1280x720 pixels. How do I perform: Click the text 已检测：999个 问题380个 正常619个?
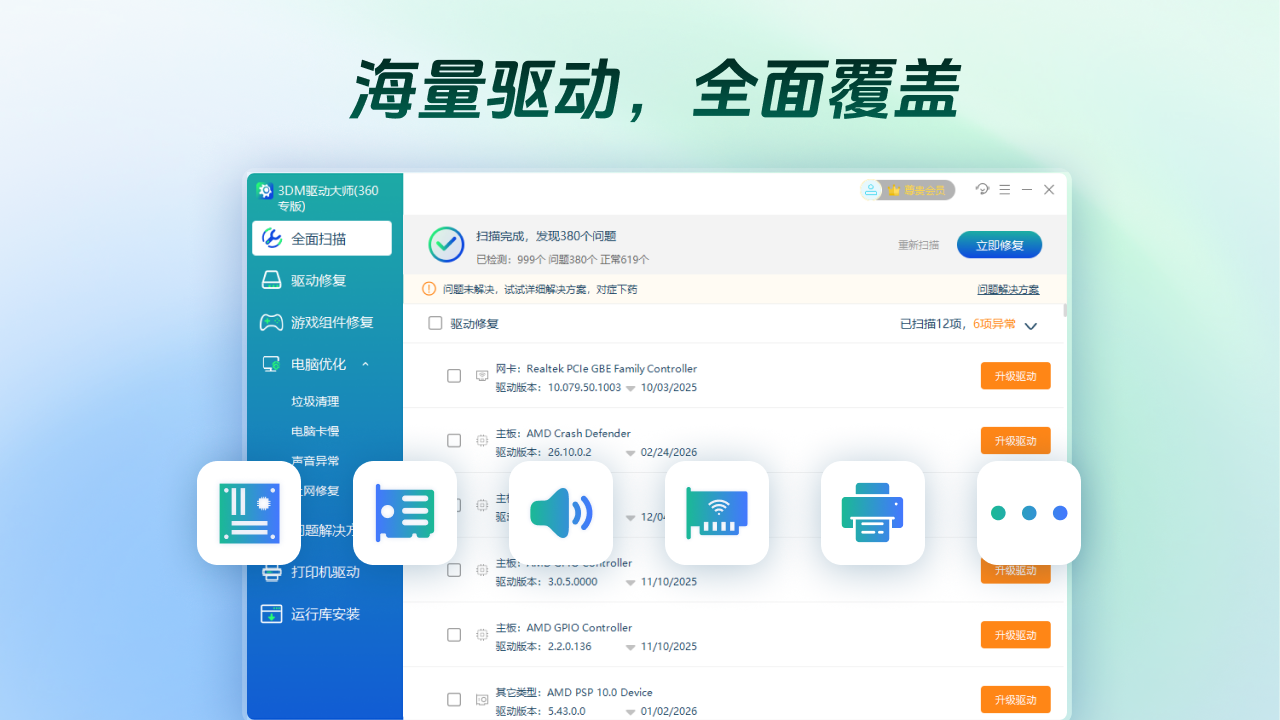pos(562,259)
